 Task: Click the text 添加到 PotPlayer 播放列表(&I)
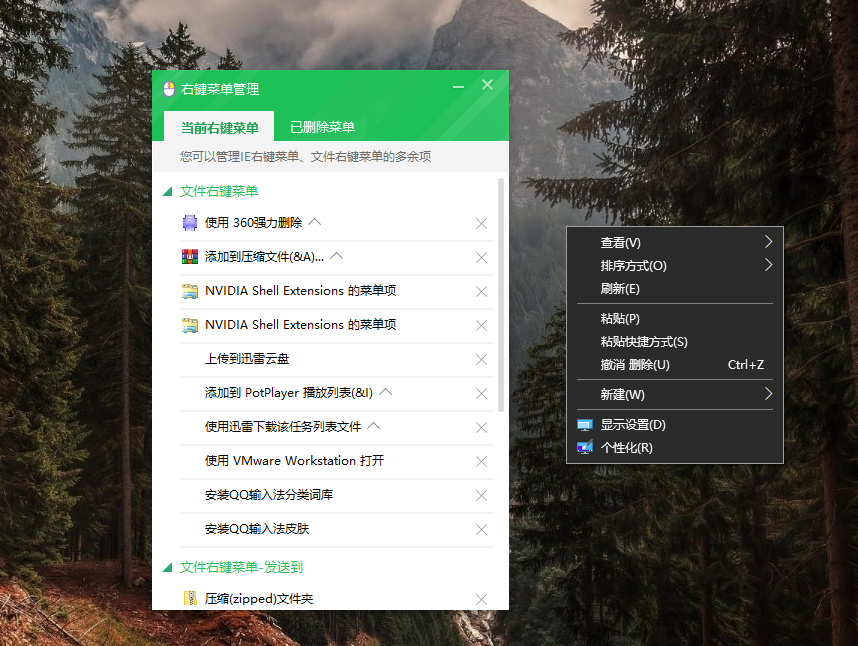click(289, 393)
